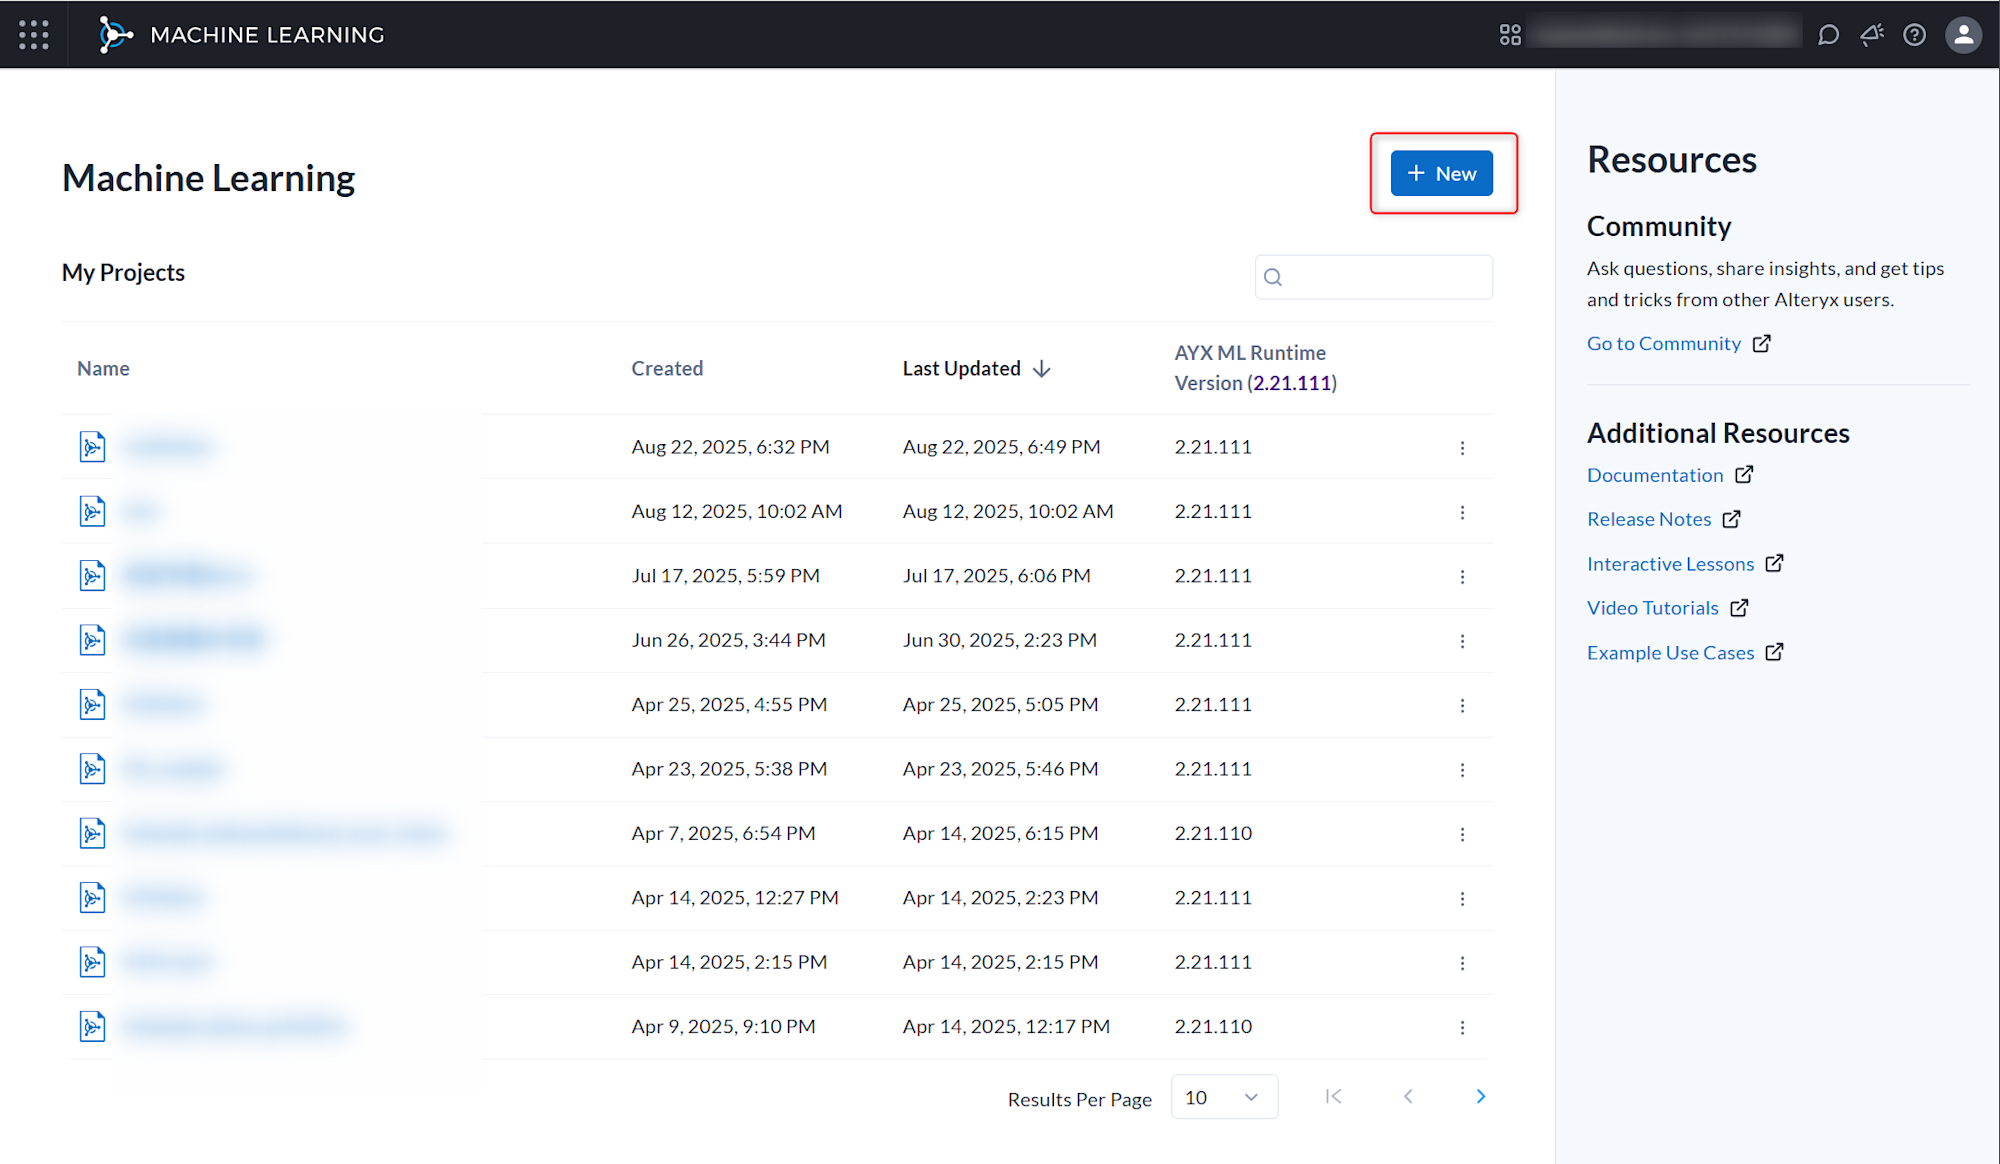2000x1164 pixels.
Task: Open options menu for Jun 26, 2025 3:44 PM project
Action: (x=1462, y=641)
